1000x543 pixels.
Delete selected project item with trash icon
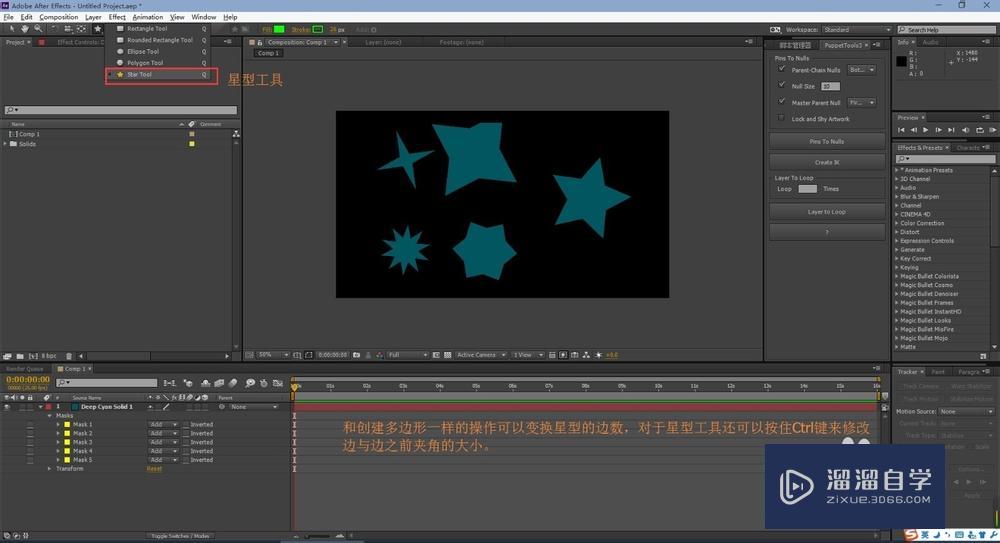(x=69, y=356)
